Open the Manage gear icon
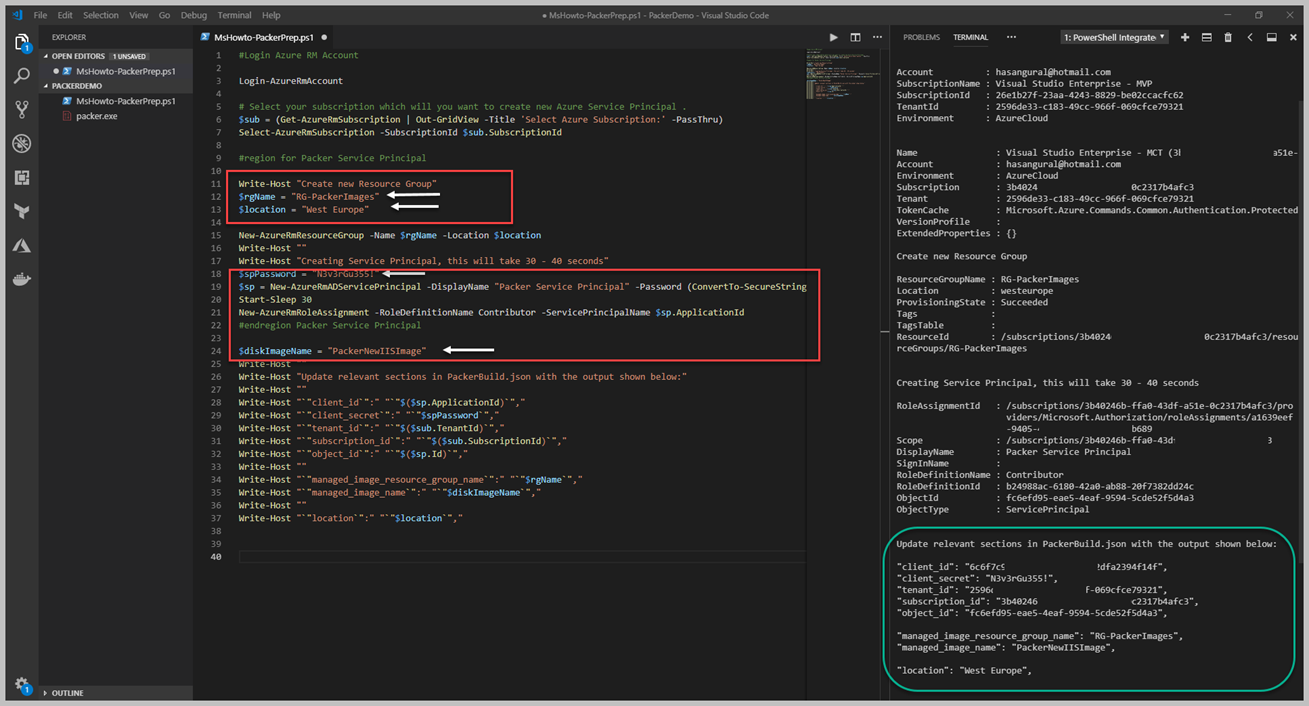This screenshot has width=1309, height=706. click(21, 685)
